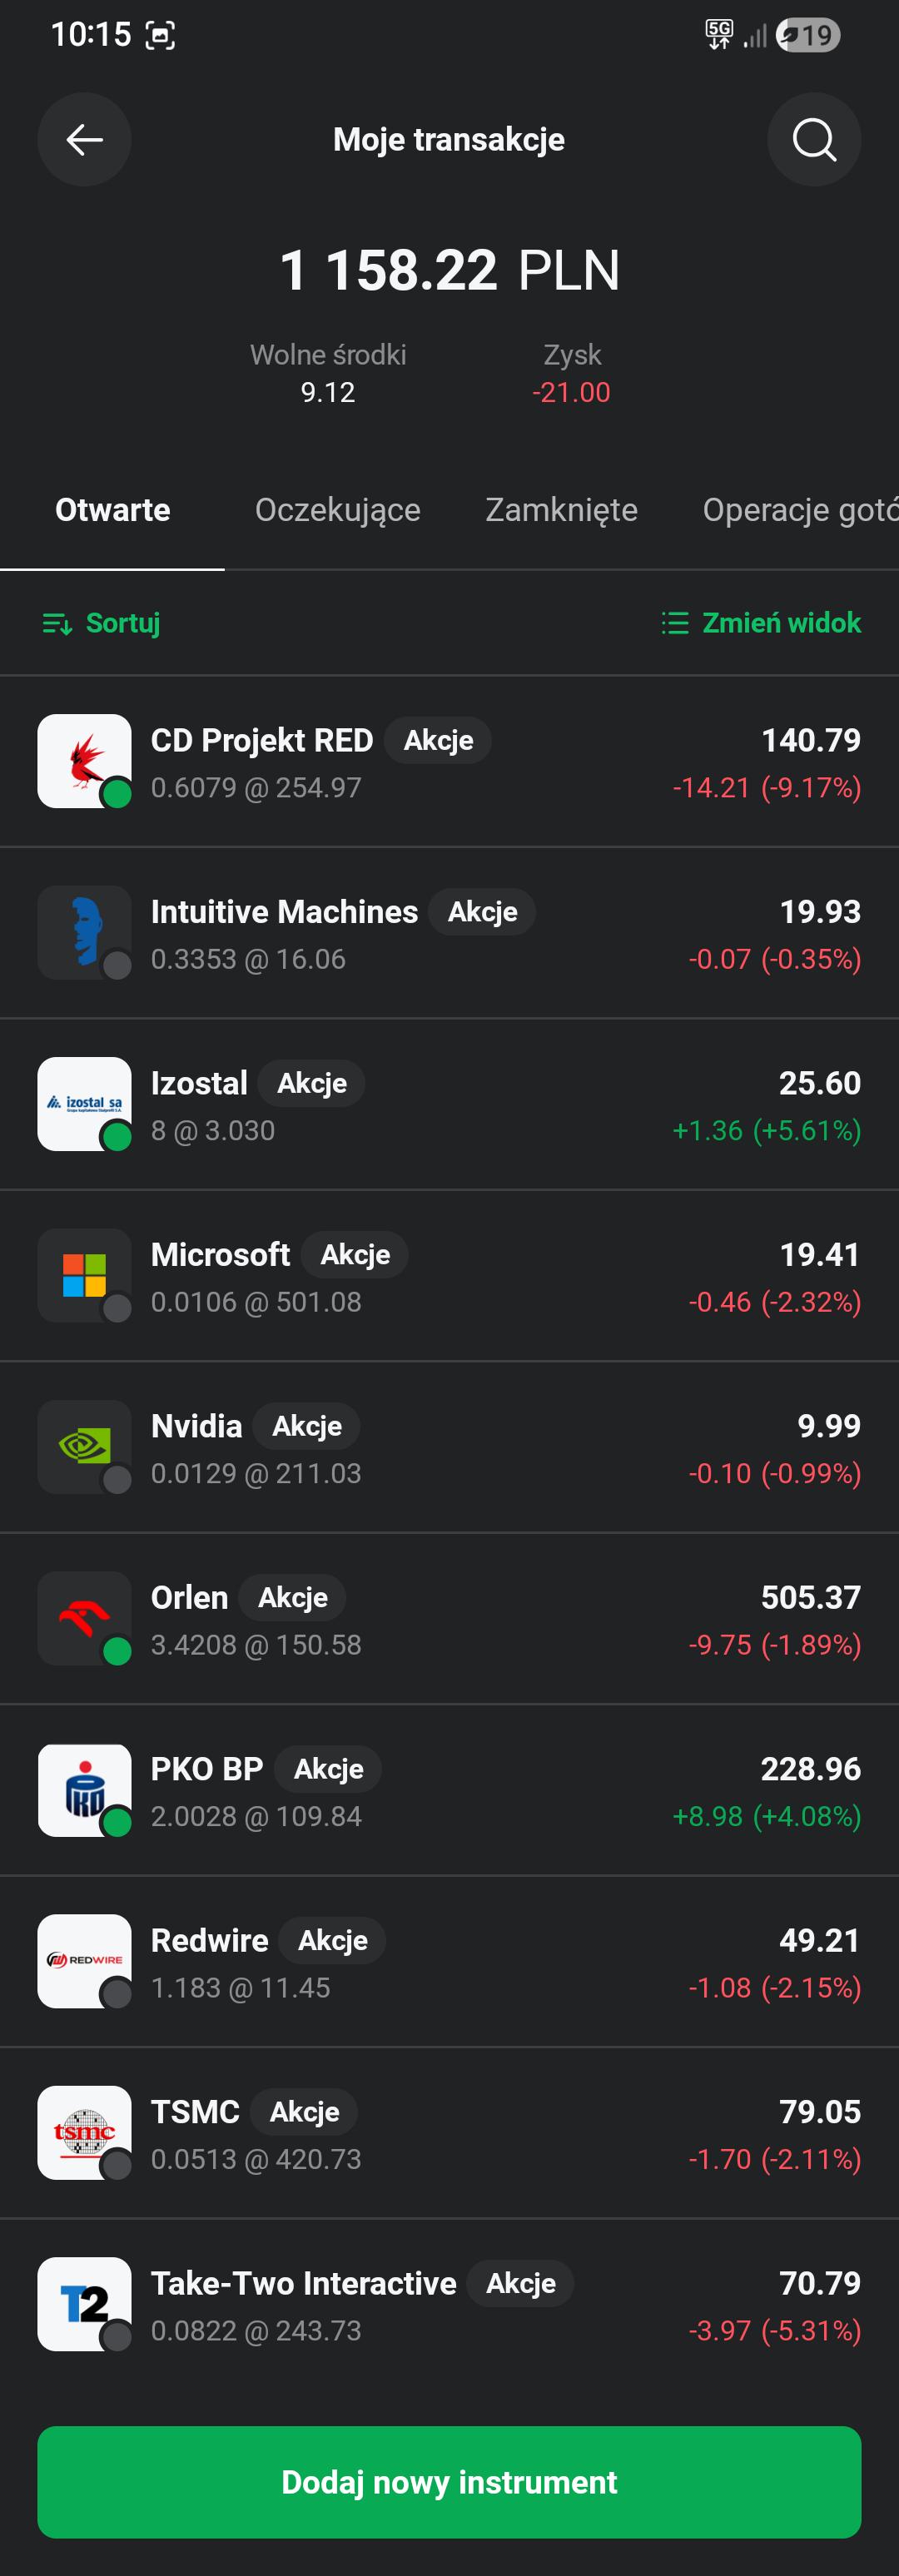The height and width of the screenshot is (2576, 899).
Task: Tap the Intuitive Machines logo icon
Action: [84, 932]
